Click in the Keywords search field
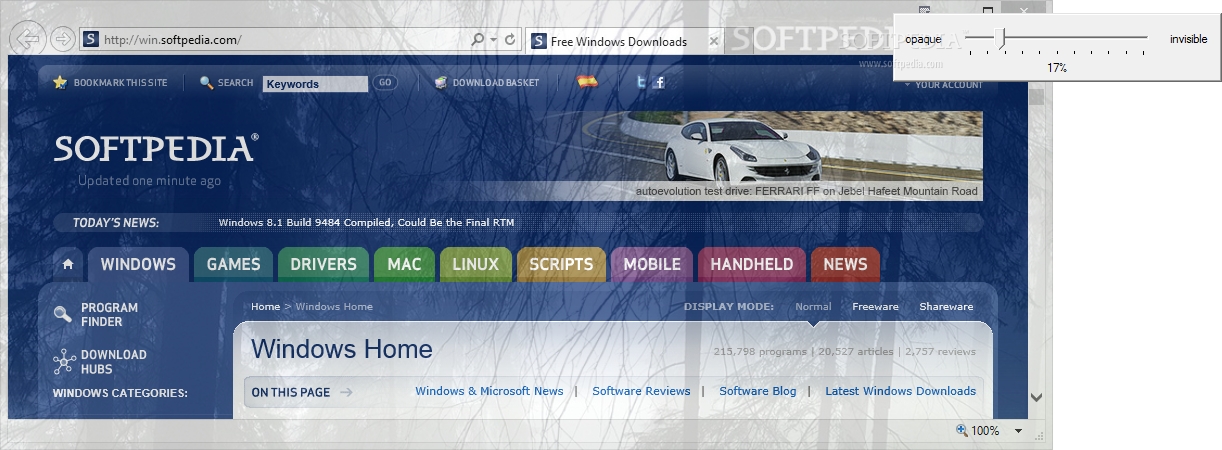The image size is (1222, 450). [x=315, y=84]
